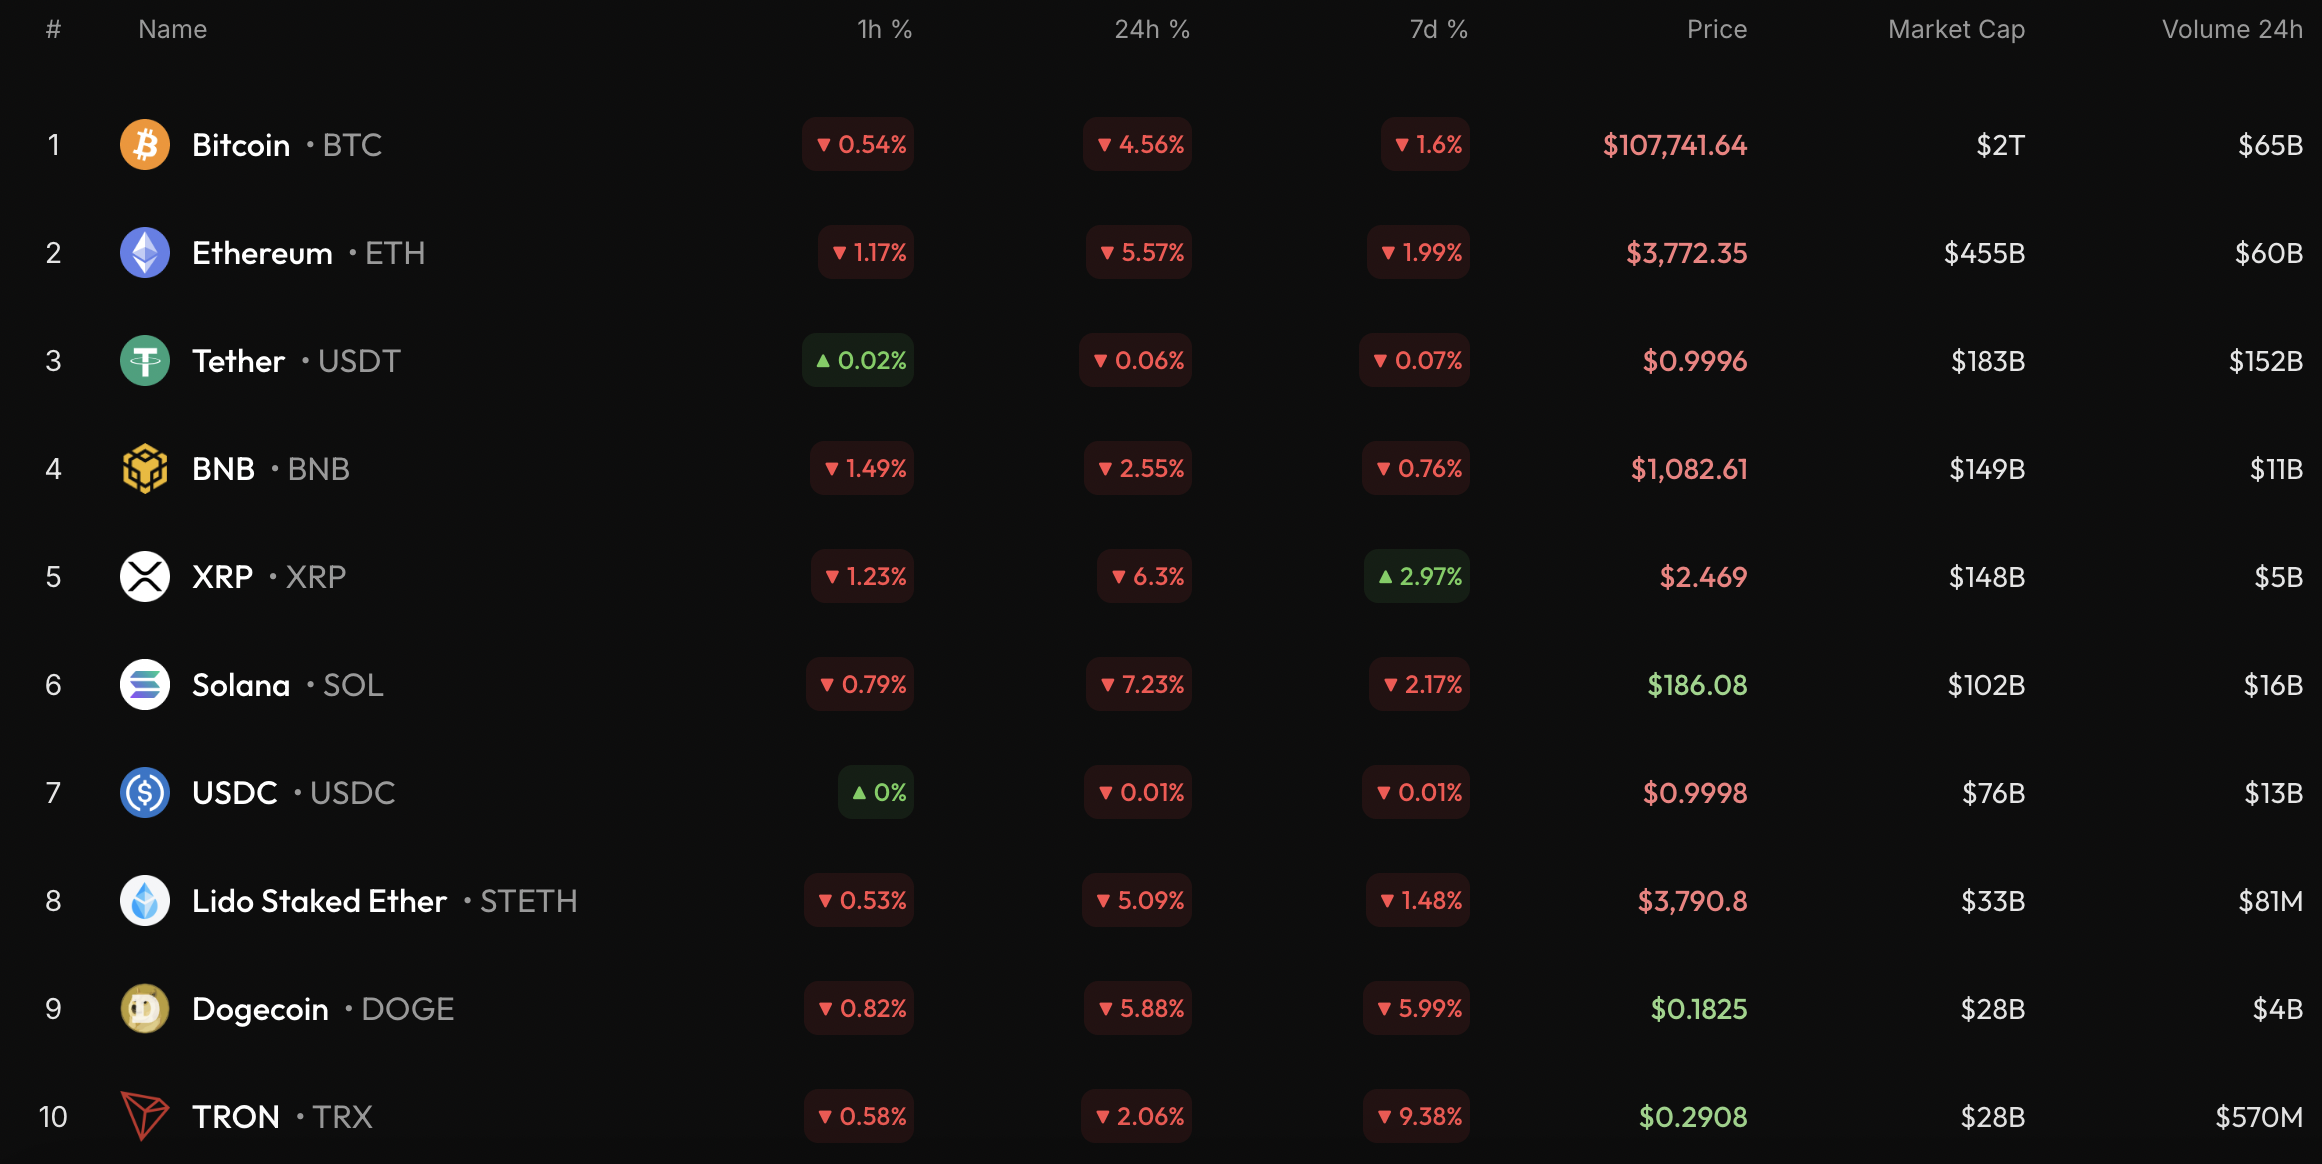Screen dimensions: 2322x1164
Task: Open the Ethereum name link
Action: point(262,252)
